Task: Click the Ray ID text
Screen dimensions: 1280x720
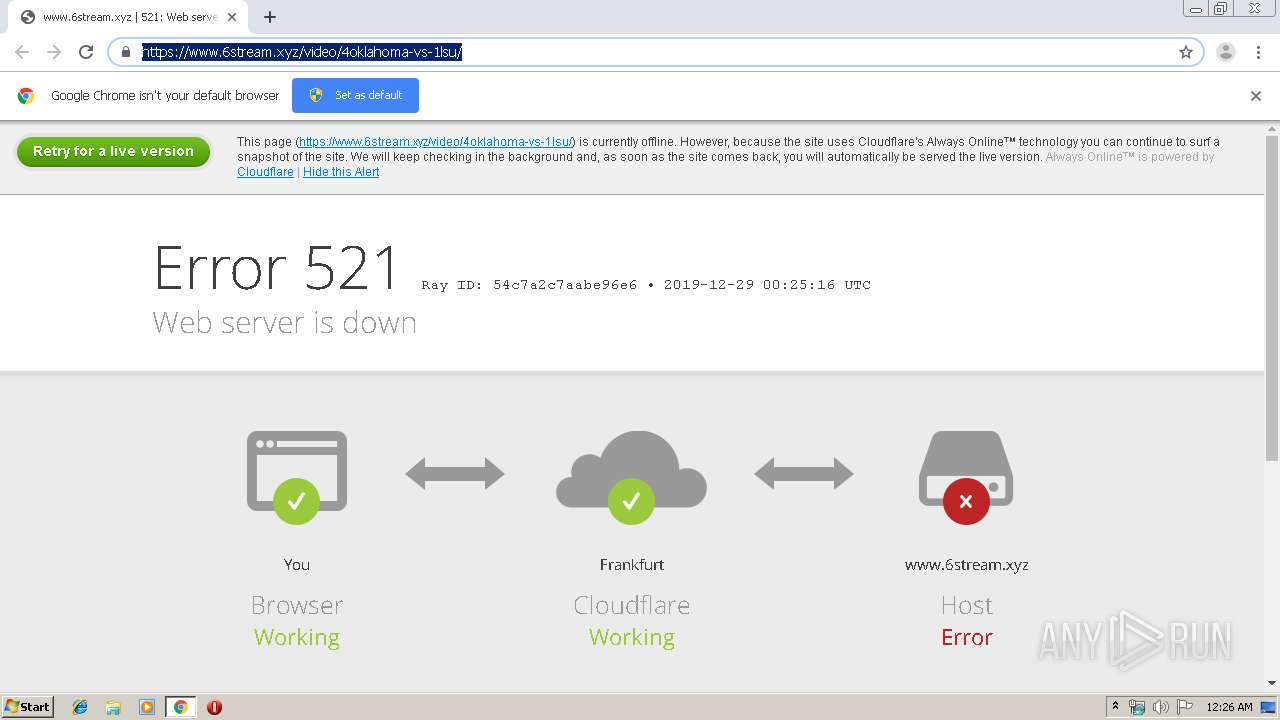Action: (646, 285)
